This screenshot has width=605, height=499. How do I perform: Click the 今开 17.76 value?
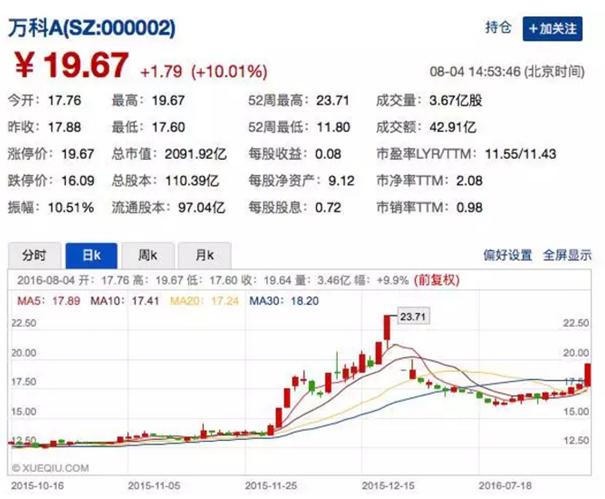64,101
